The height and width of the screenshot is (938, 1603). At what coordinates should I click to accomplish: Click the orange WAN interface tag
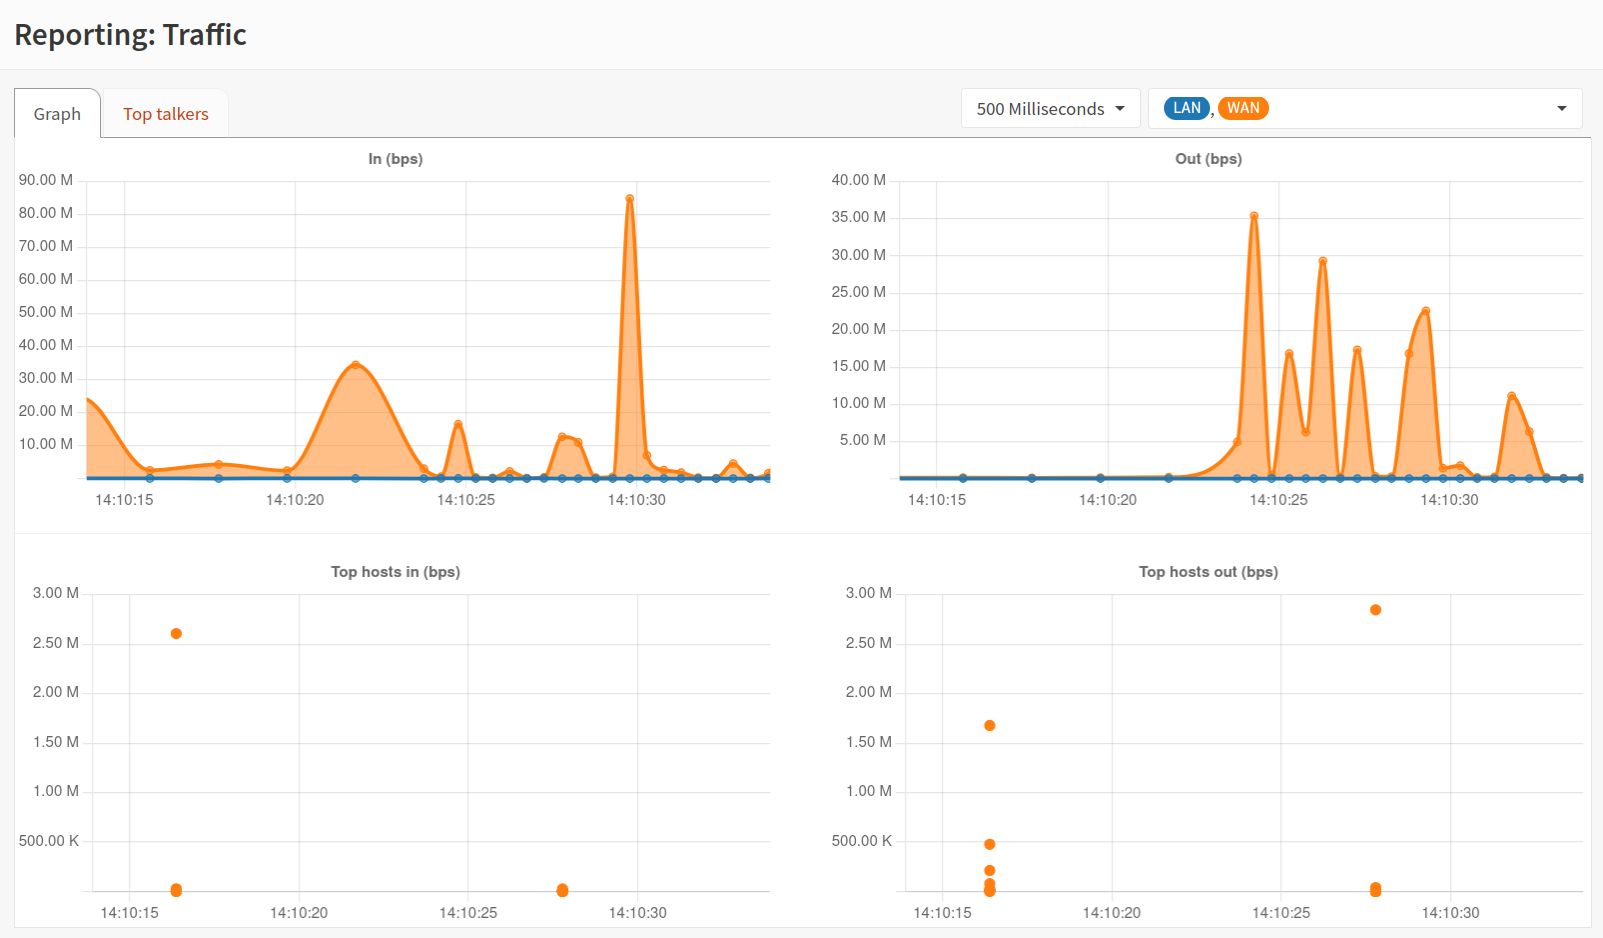1243,108
